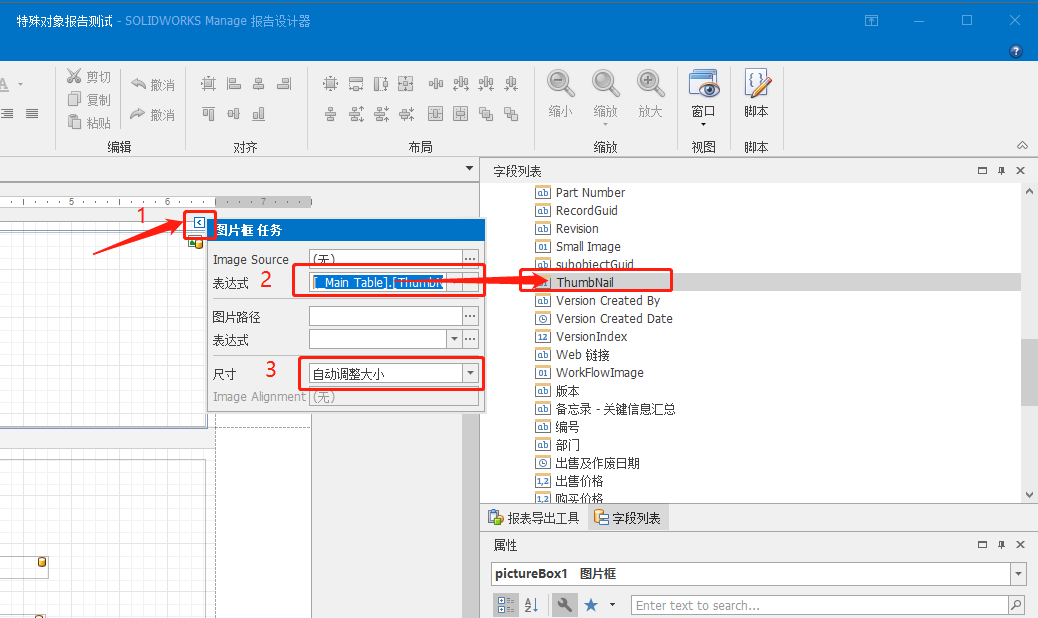1038x618 pixels.
Task: Open the Script (脚本) editor icon
Action: [756, 84]
